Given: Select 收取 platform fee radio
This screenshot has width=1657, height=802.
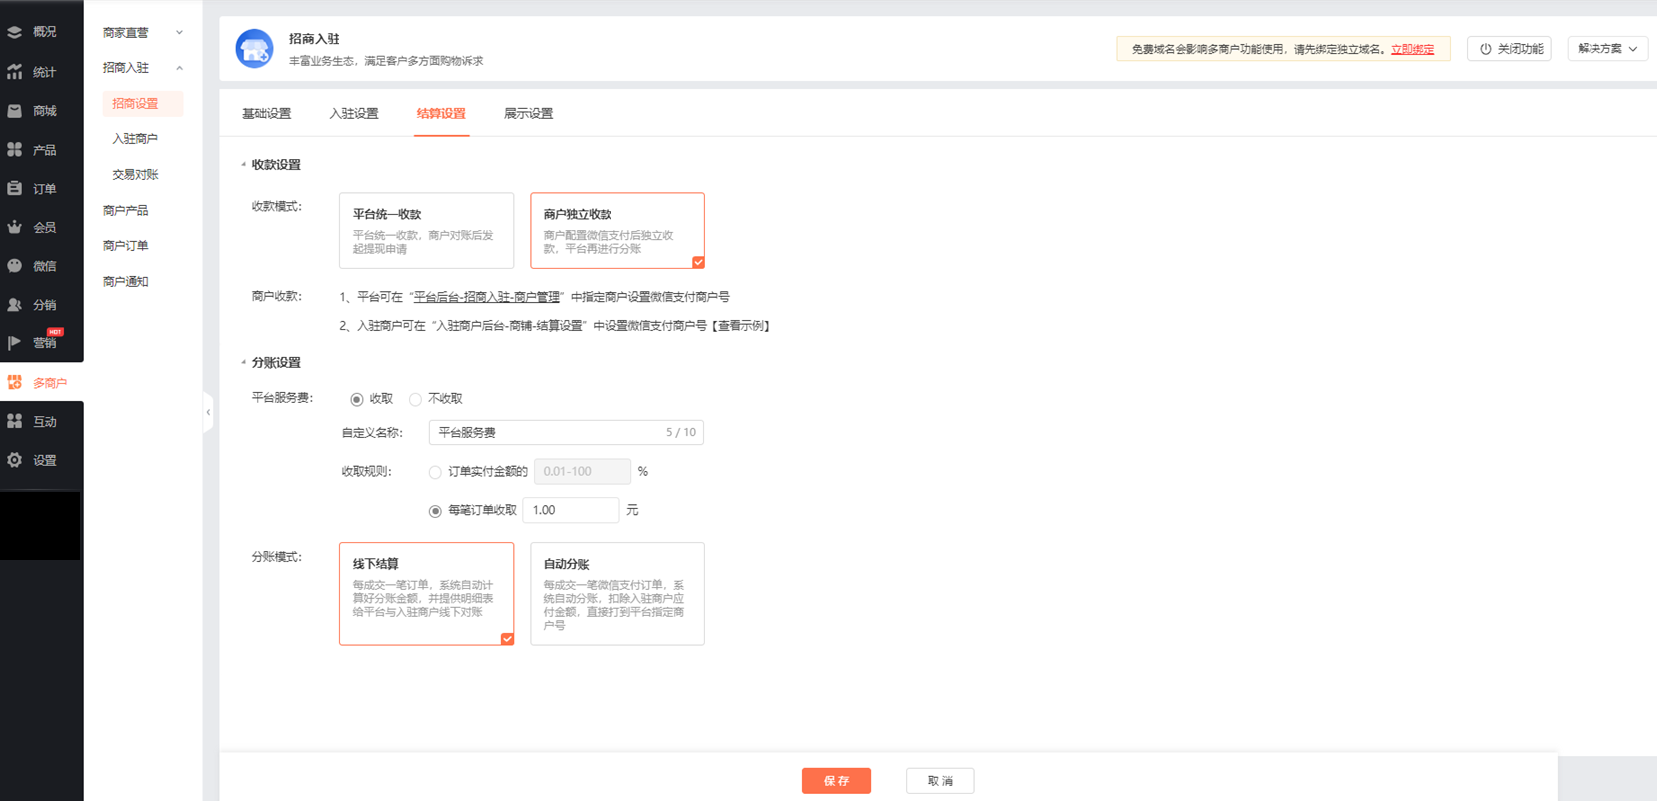Looking at the screenshot, I should 357,399.
